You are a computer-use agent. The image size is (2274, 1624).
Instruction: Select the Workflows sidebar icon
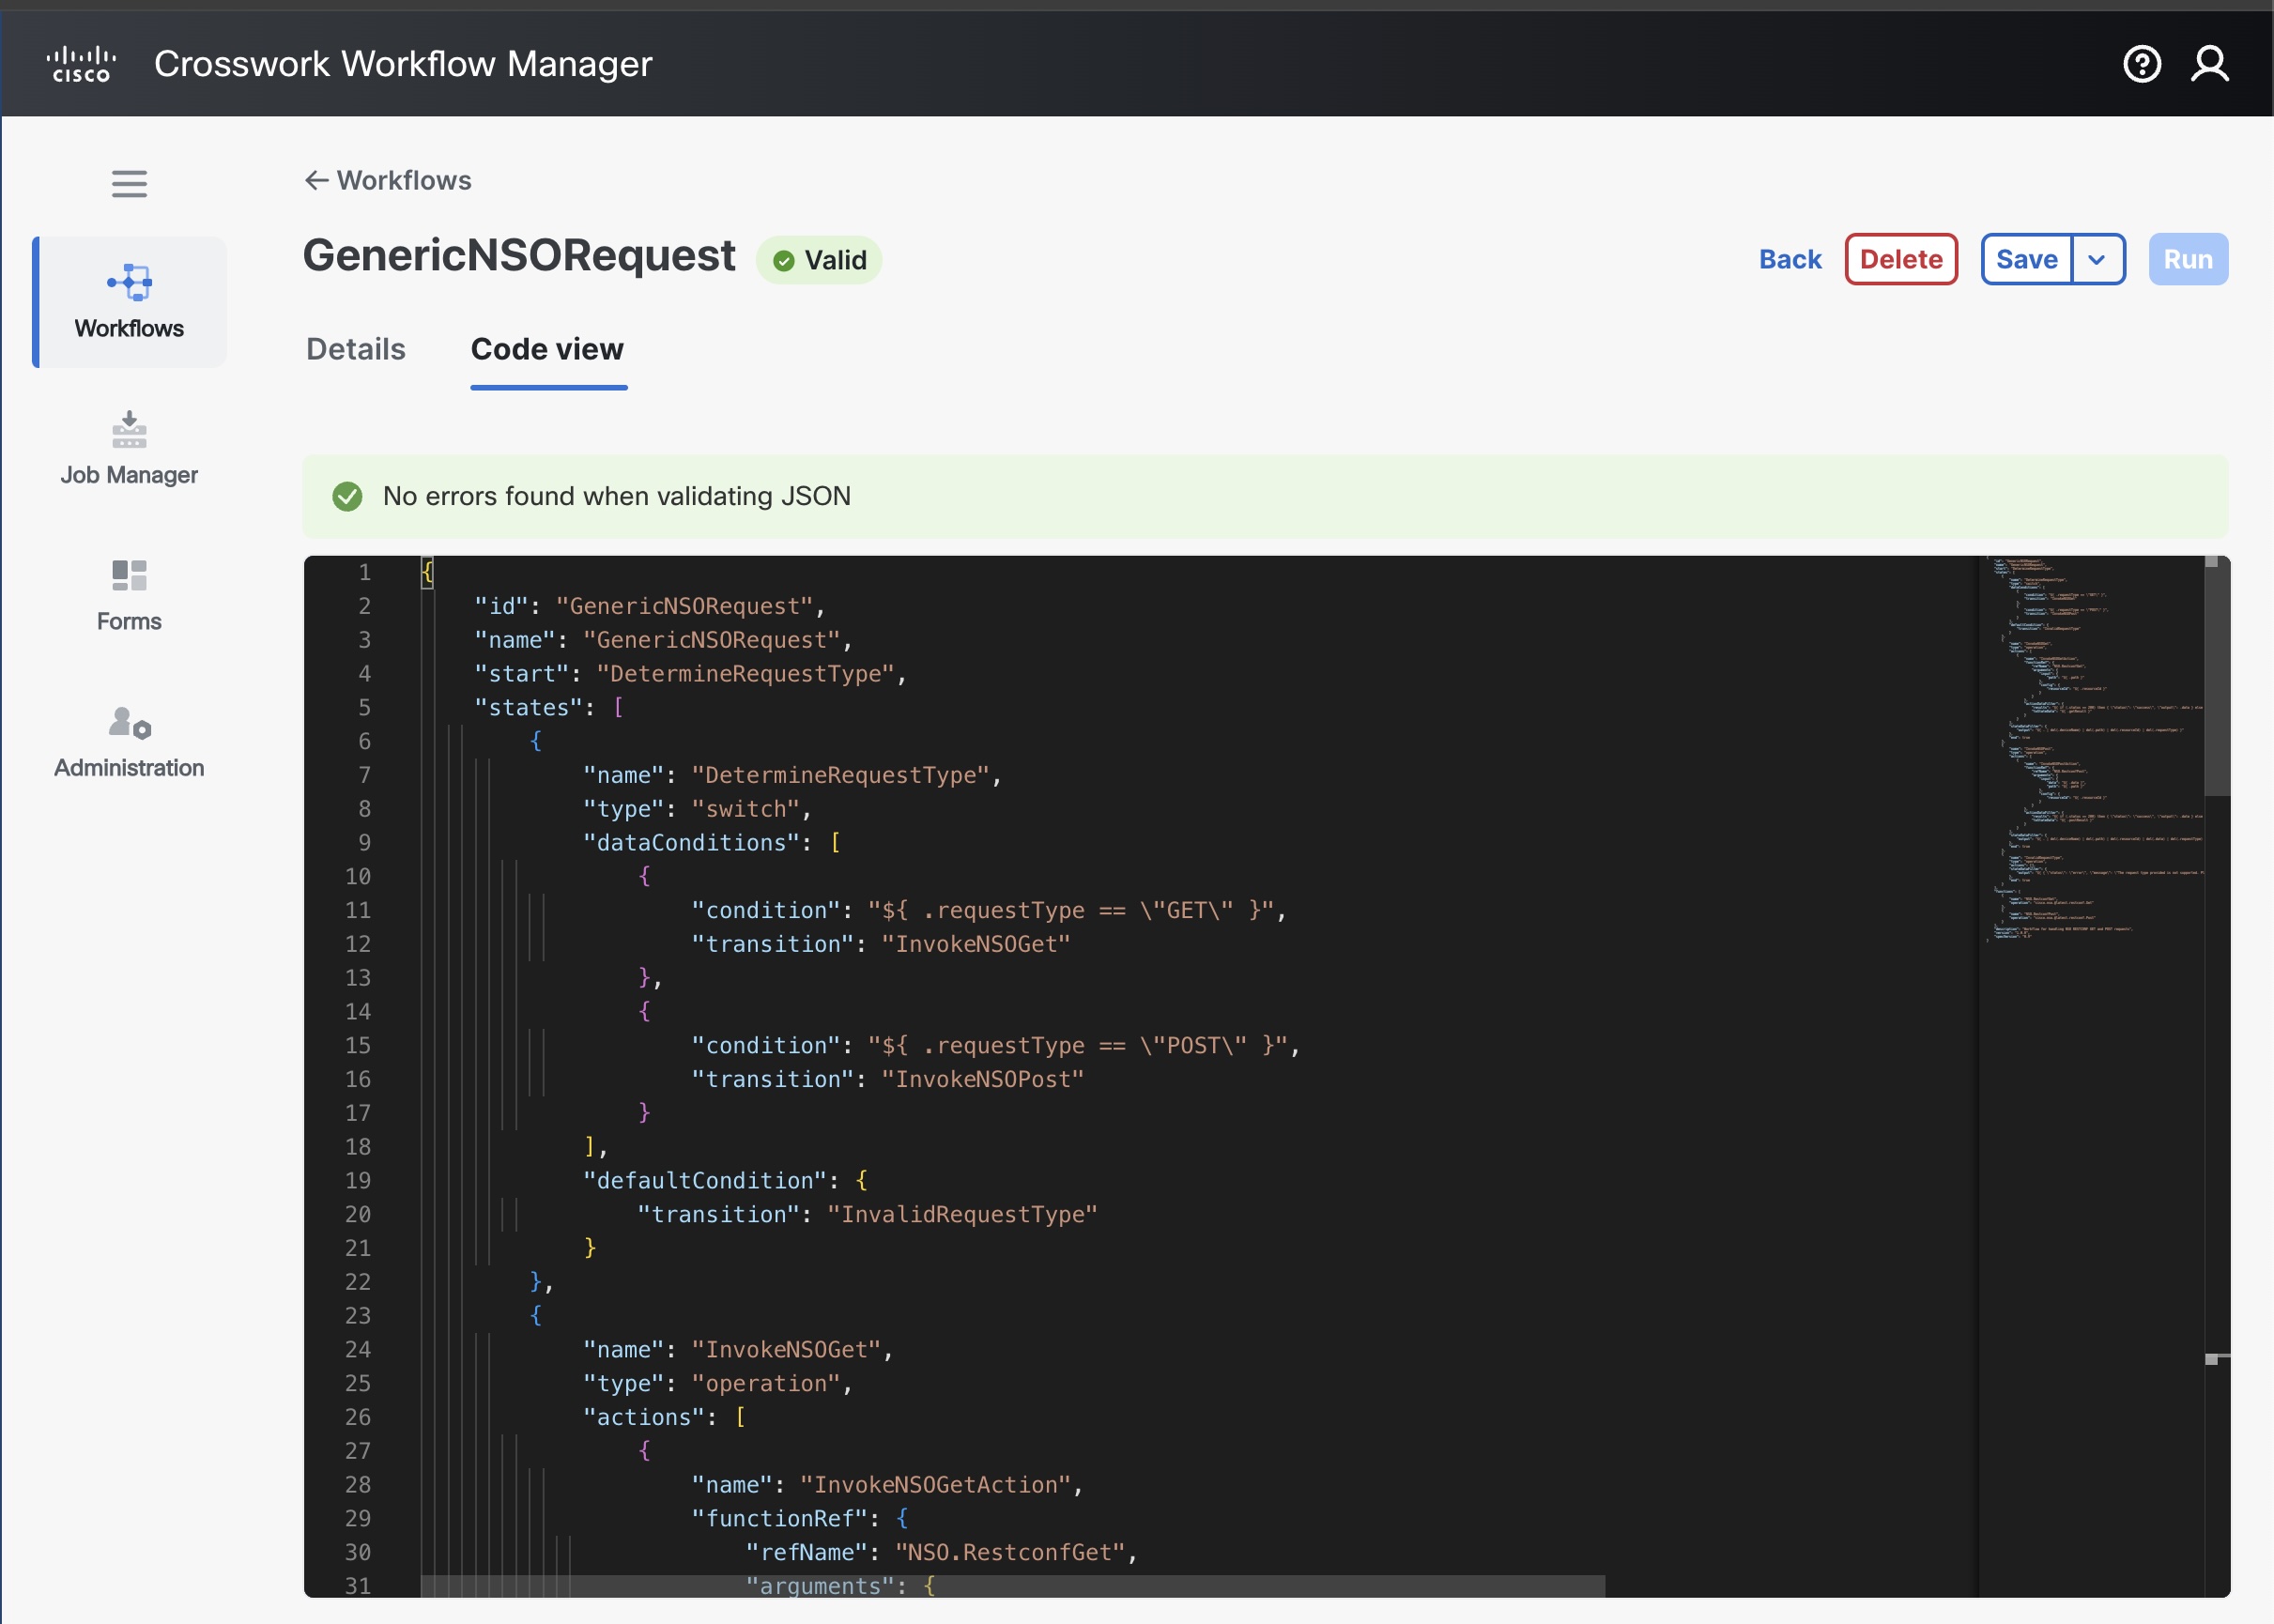click(130, 283)
